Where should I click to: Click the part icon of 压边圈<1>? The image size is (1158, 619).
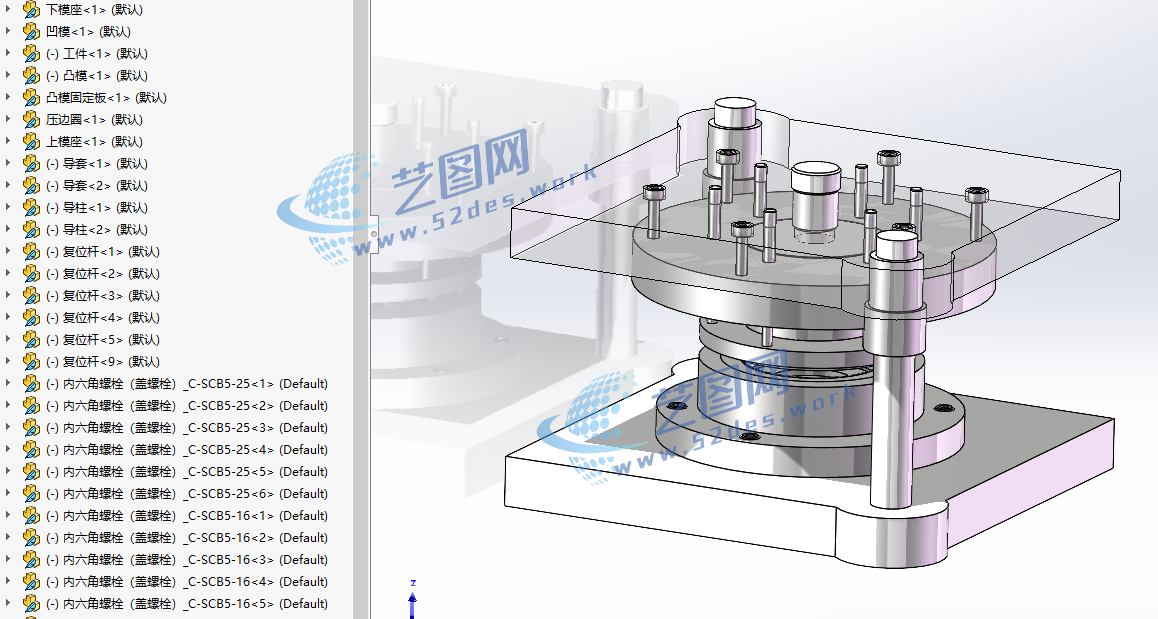click(31, 120)
